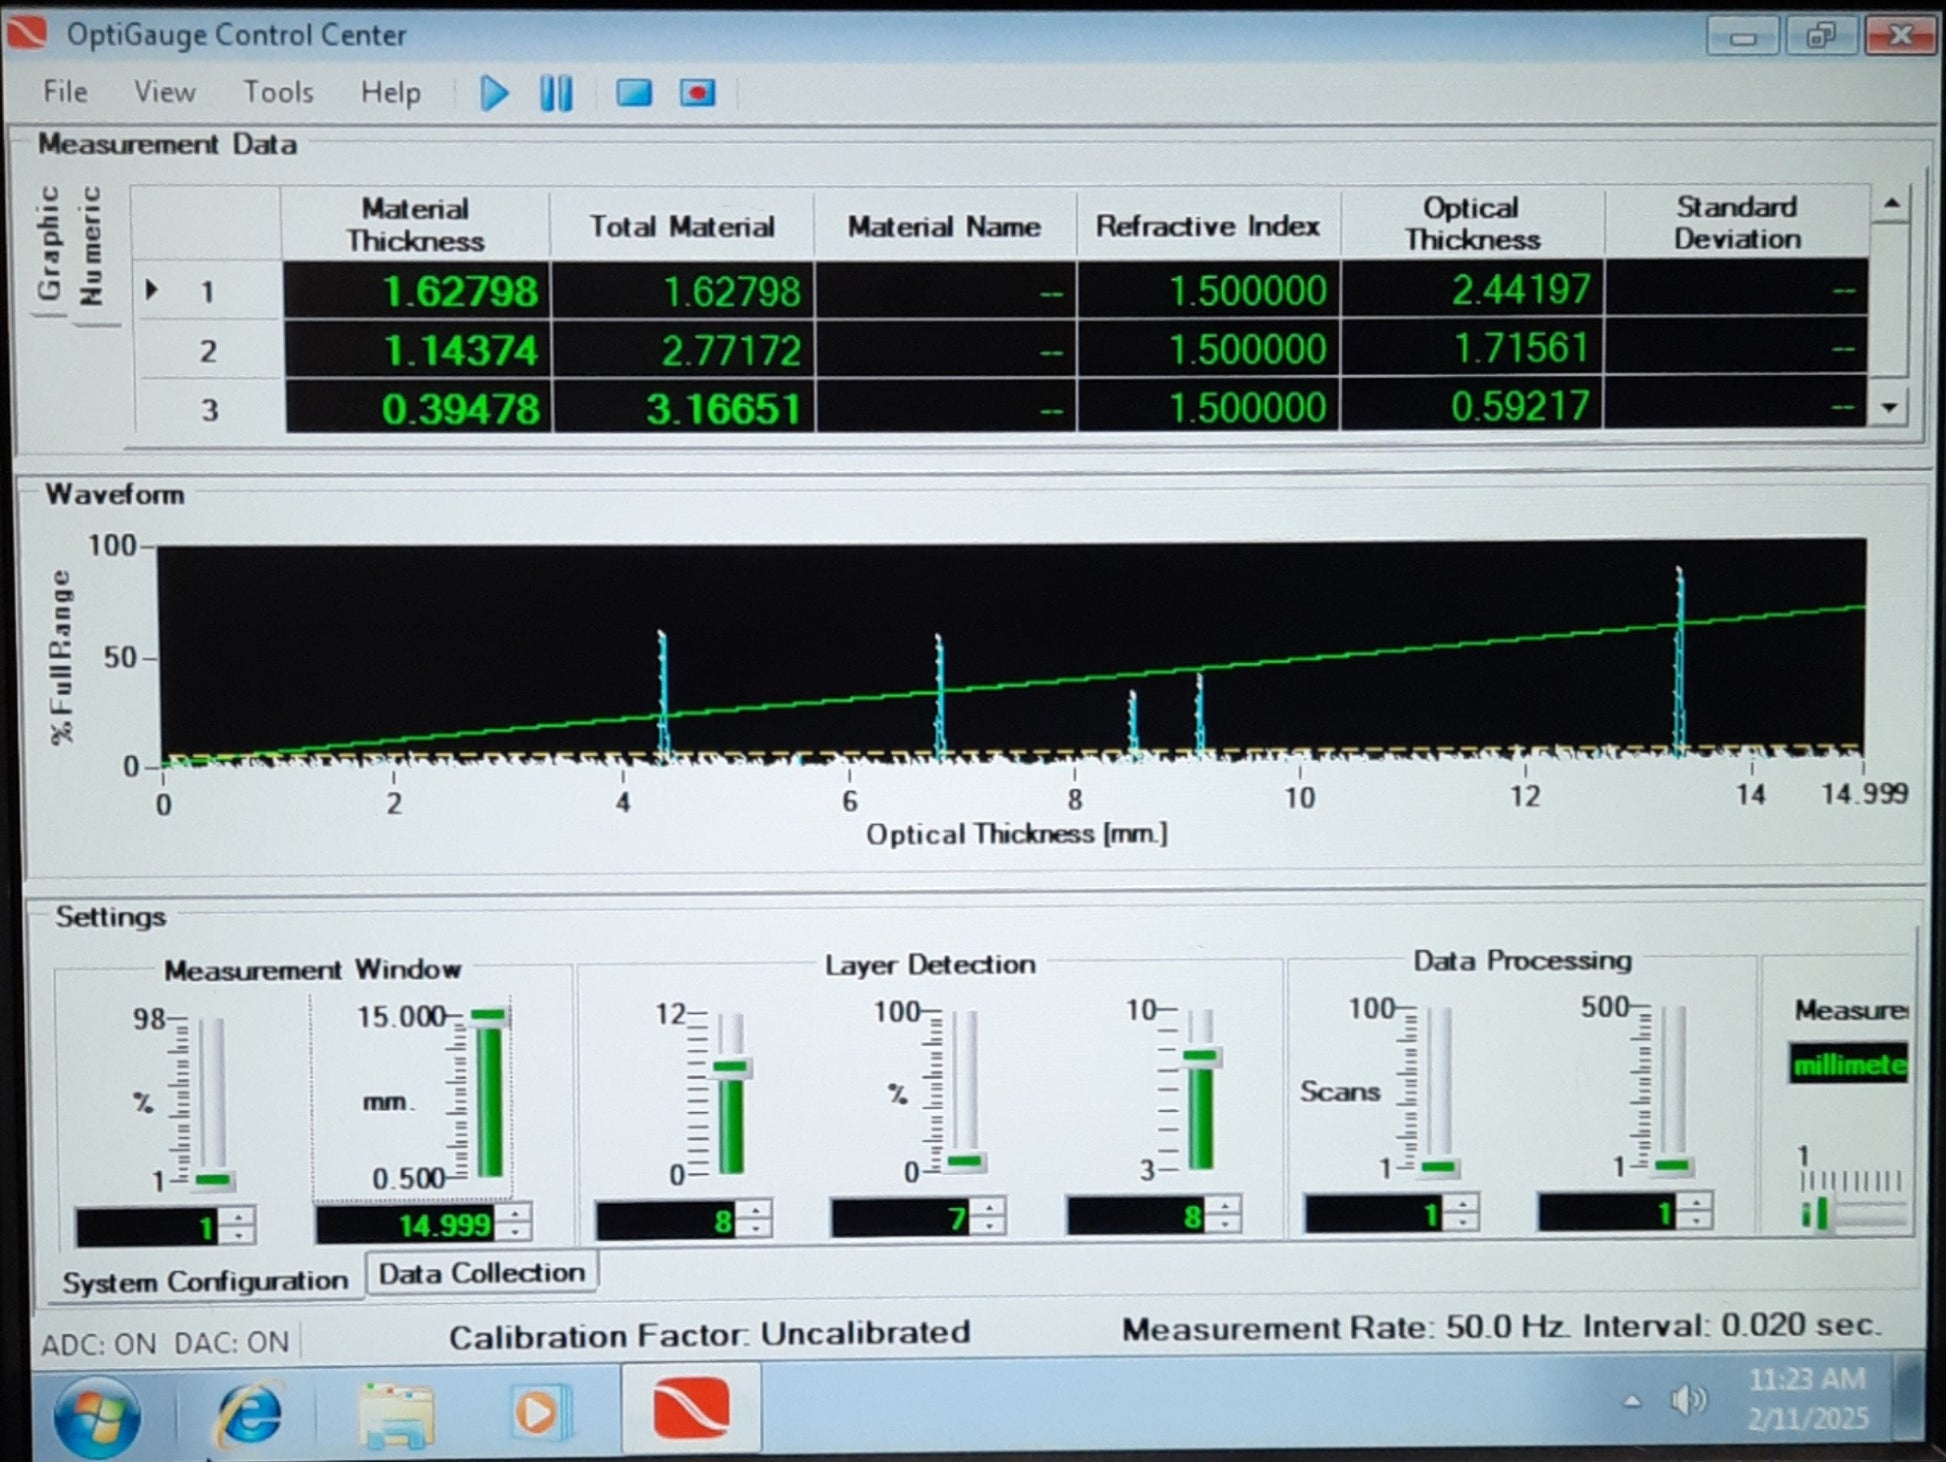This screenshot has width=1946, height=1462.
Task: Click the OptiGauge taskbar icon
Action: [x=691, y=1408]
